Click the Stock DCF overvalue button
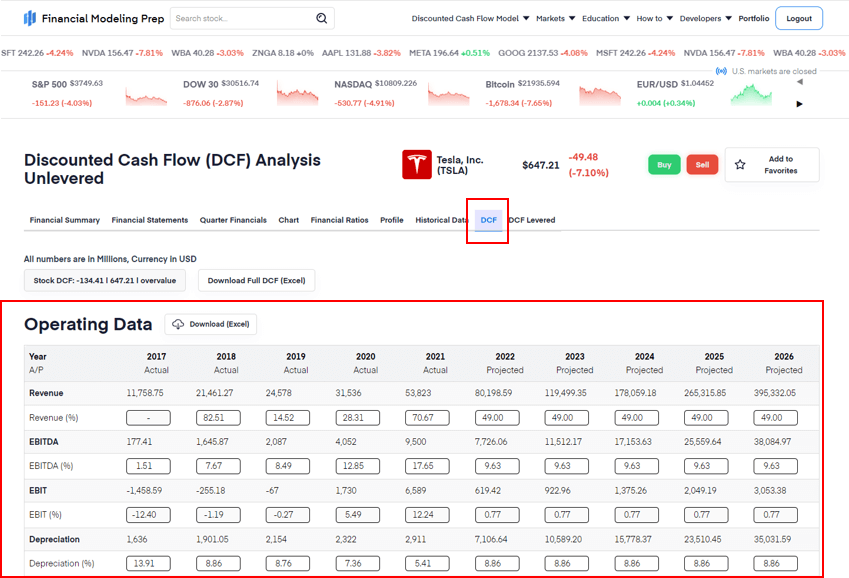This screenshot has width=849, height=578. [105, 281]
